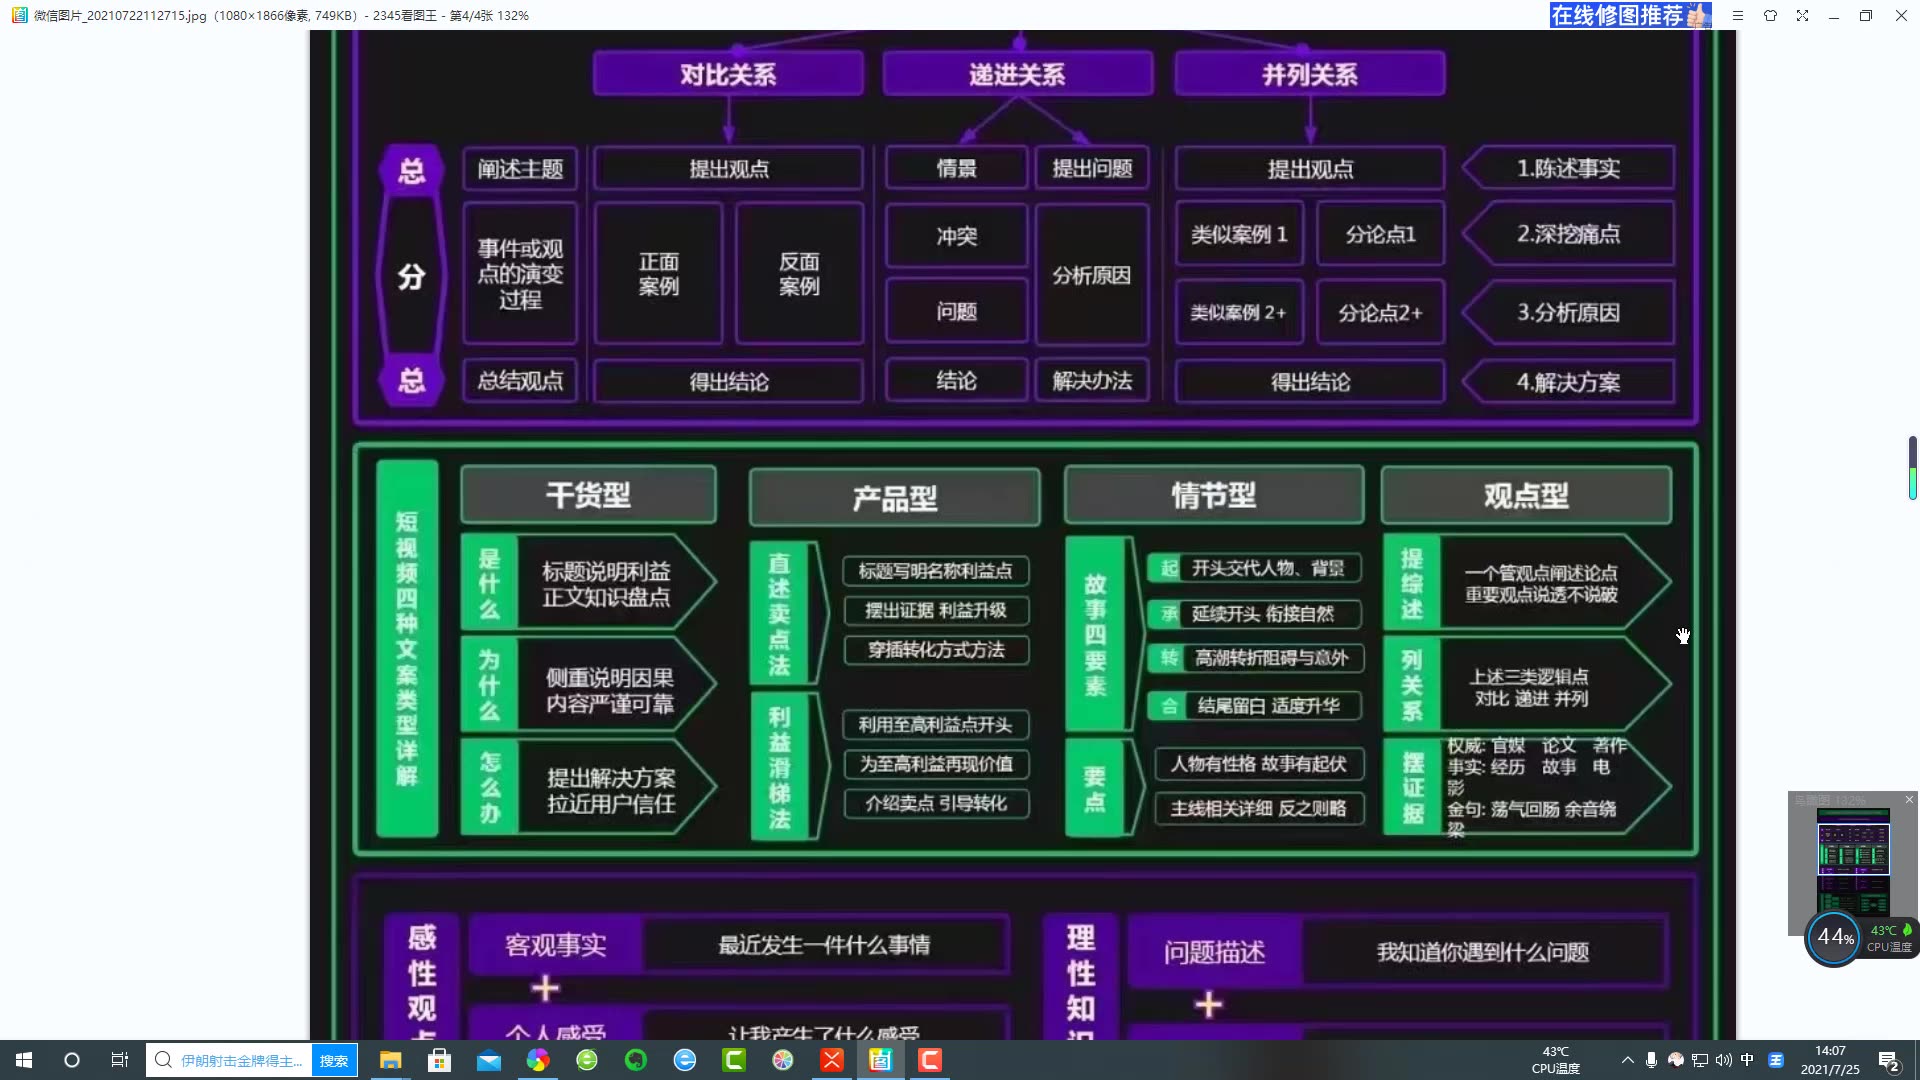Image resolution: width=1920 pixels, height=1080 pixels.
Task: Open the Mail app from the taskbar
Action: coord(488,1061)
